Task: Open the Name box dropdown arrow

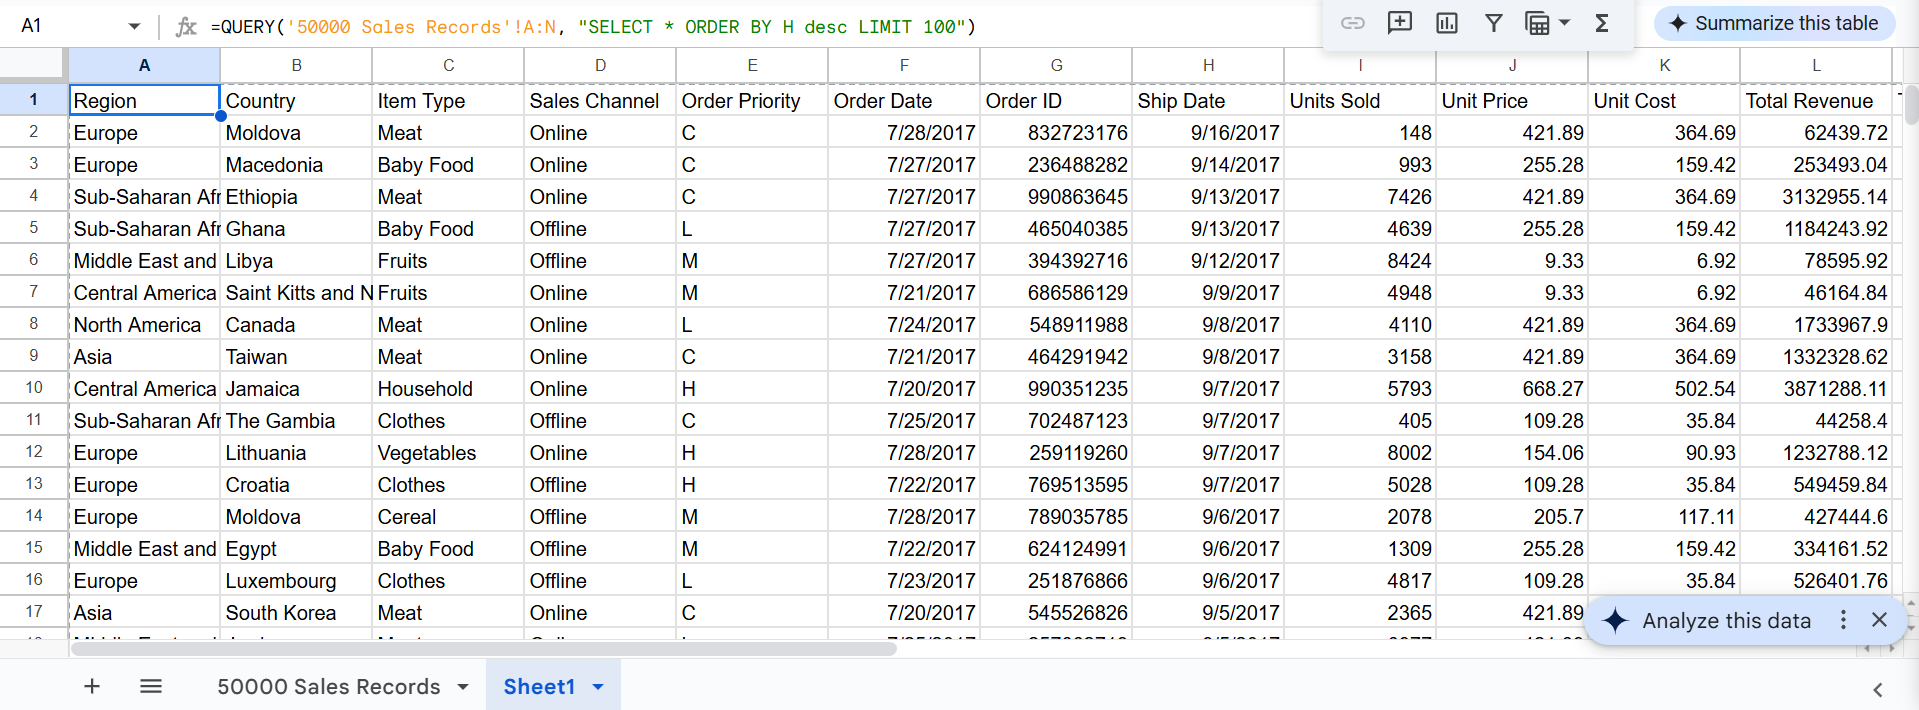Action: click(x=134, y=26)
